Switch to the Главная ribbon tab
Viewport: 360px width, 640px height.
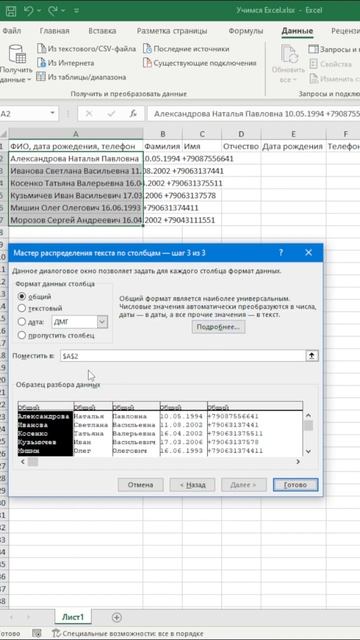pos(54,31)
